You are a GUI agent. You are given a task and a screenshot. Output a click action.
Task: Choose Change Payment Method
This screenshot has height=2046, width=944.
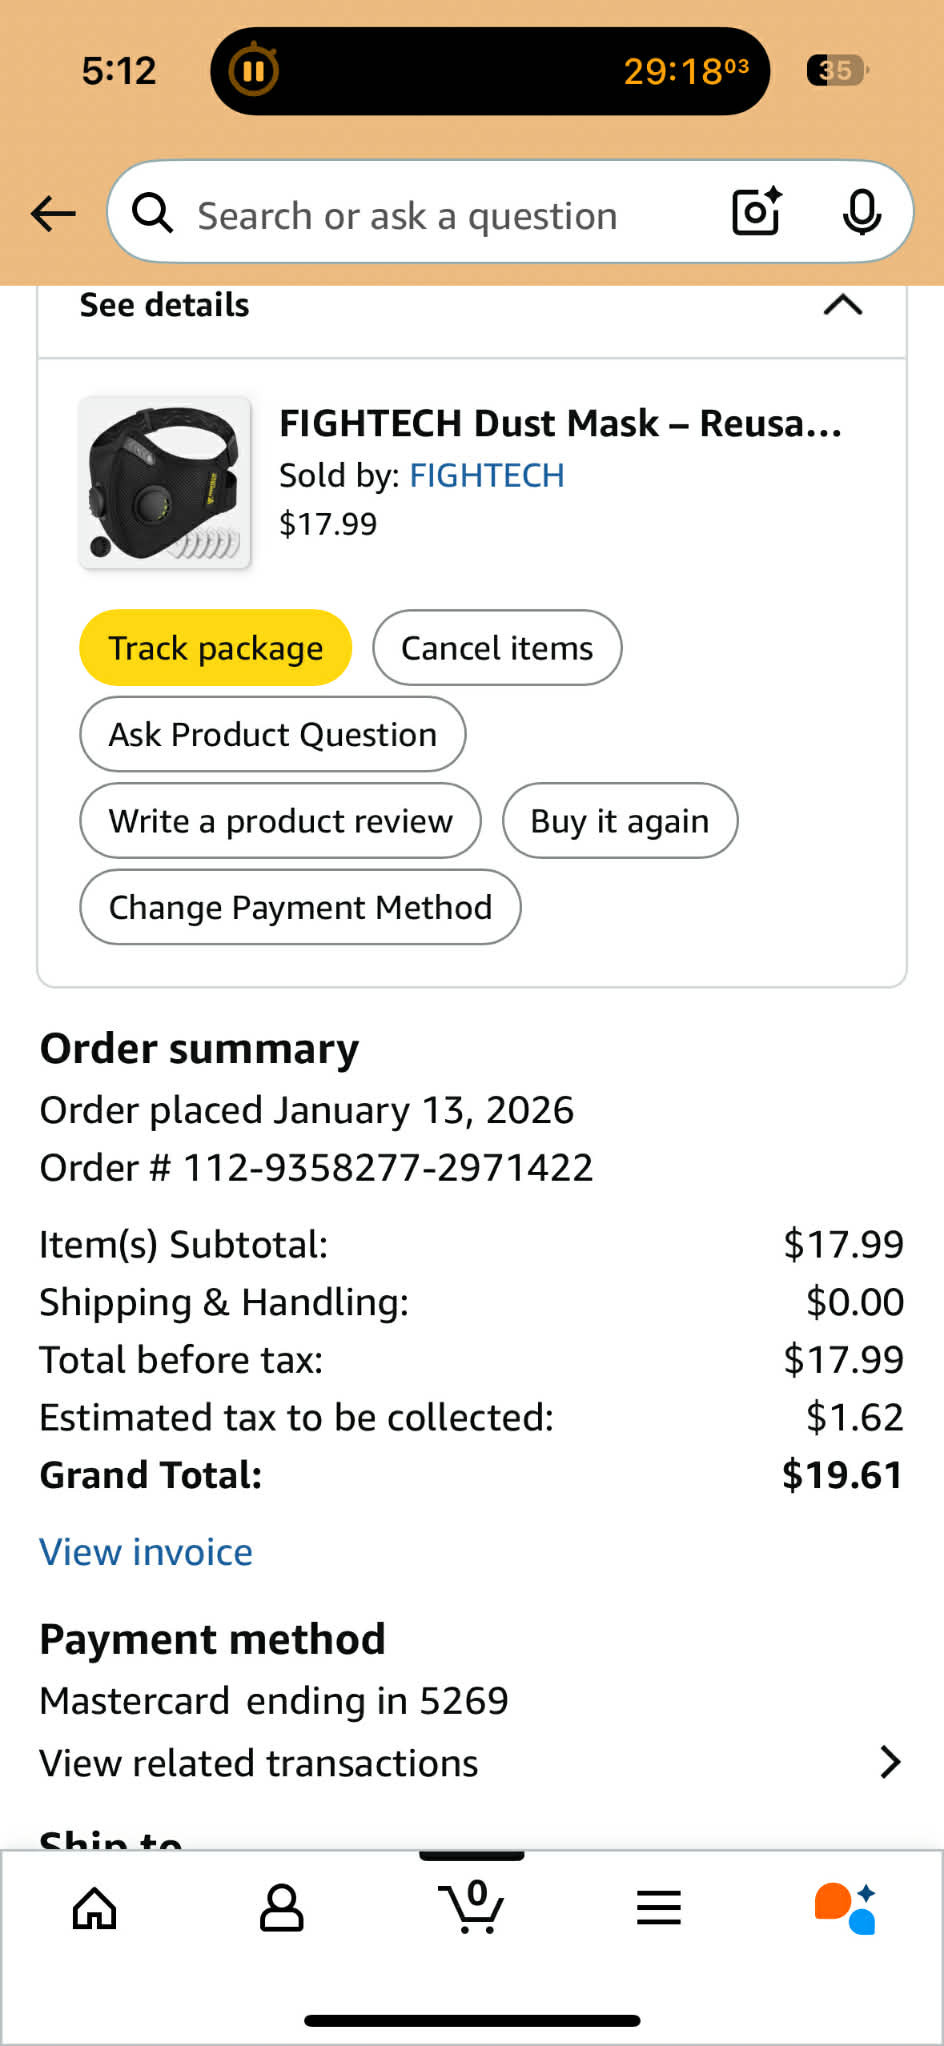coord(300,907)
